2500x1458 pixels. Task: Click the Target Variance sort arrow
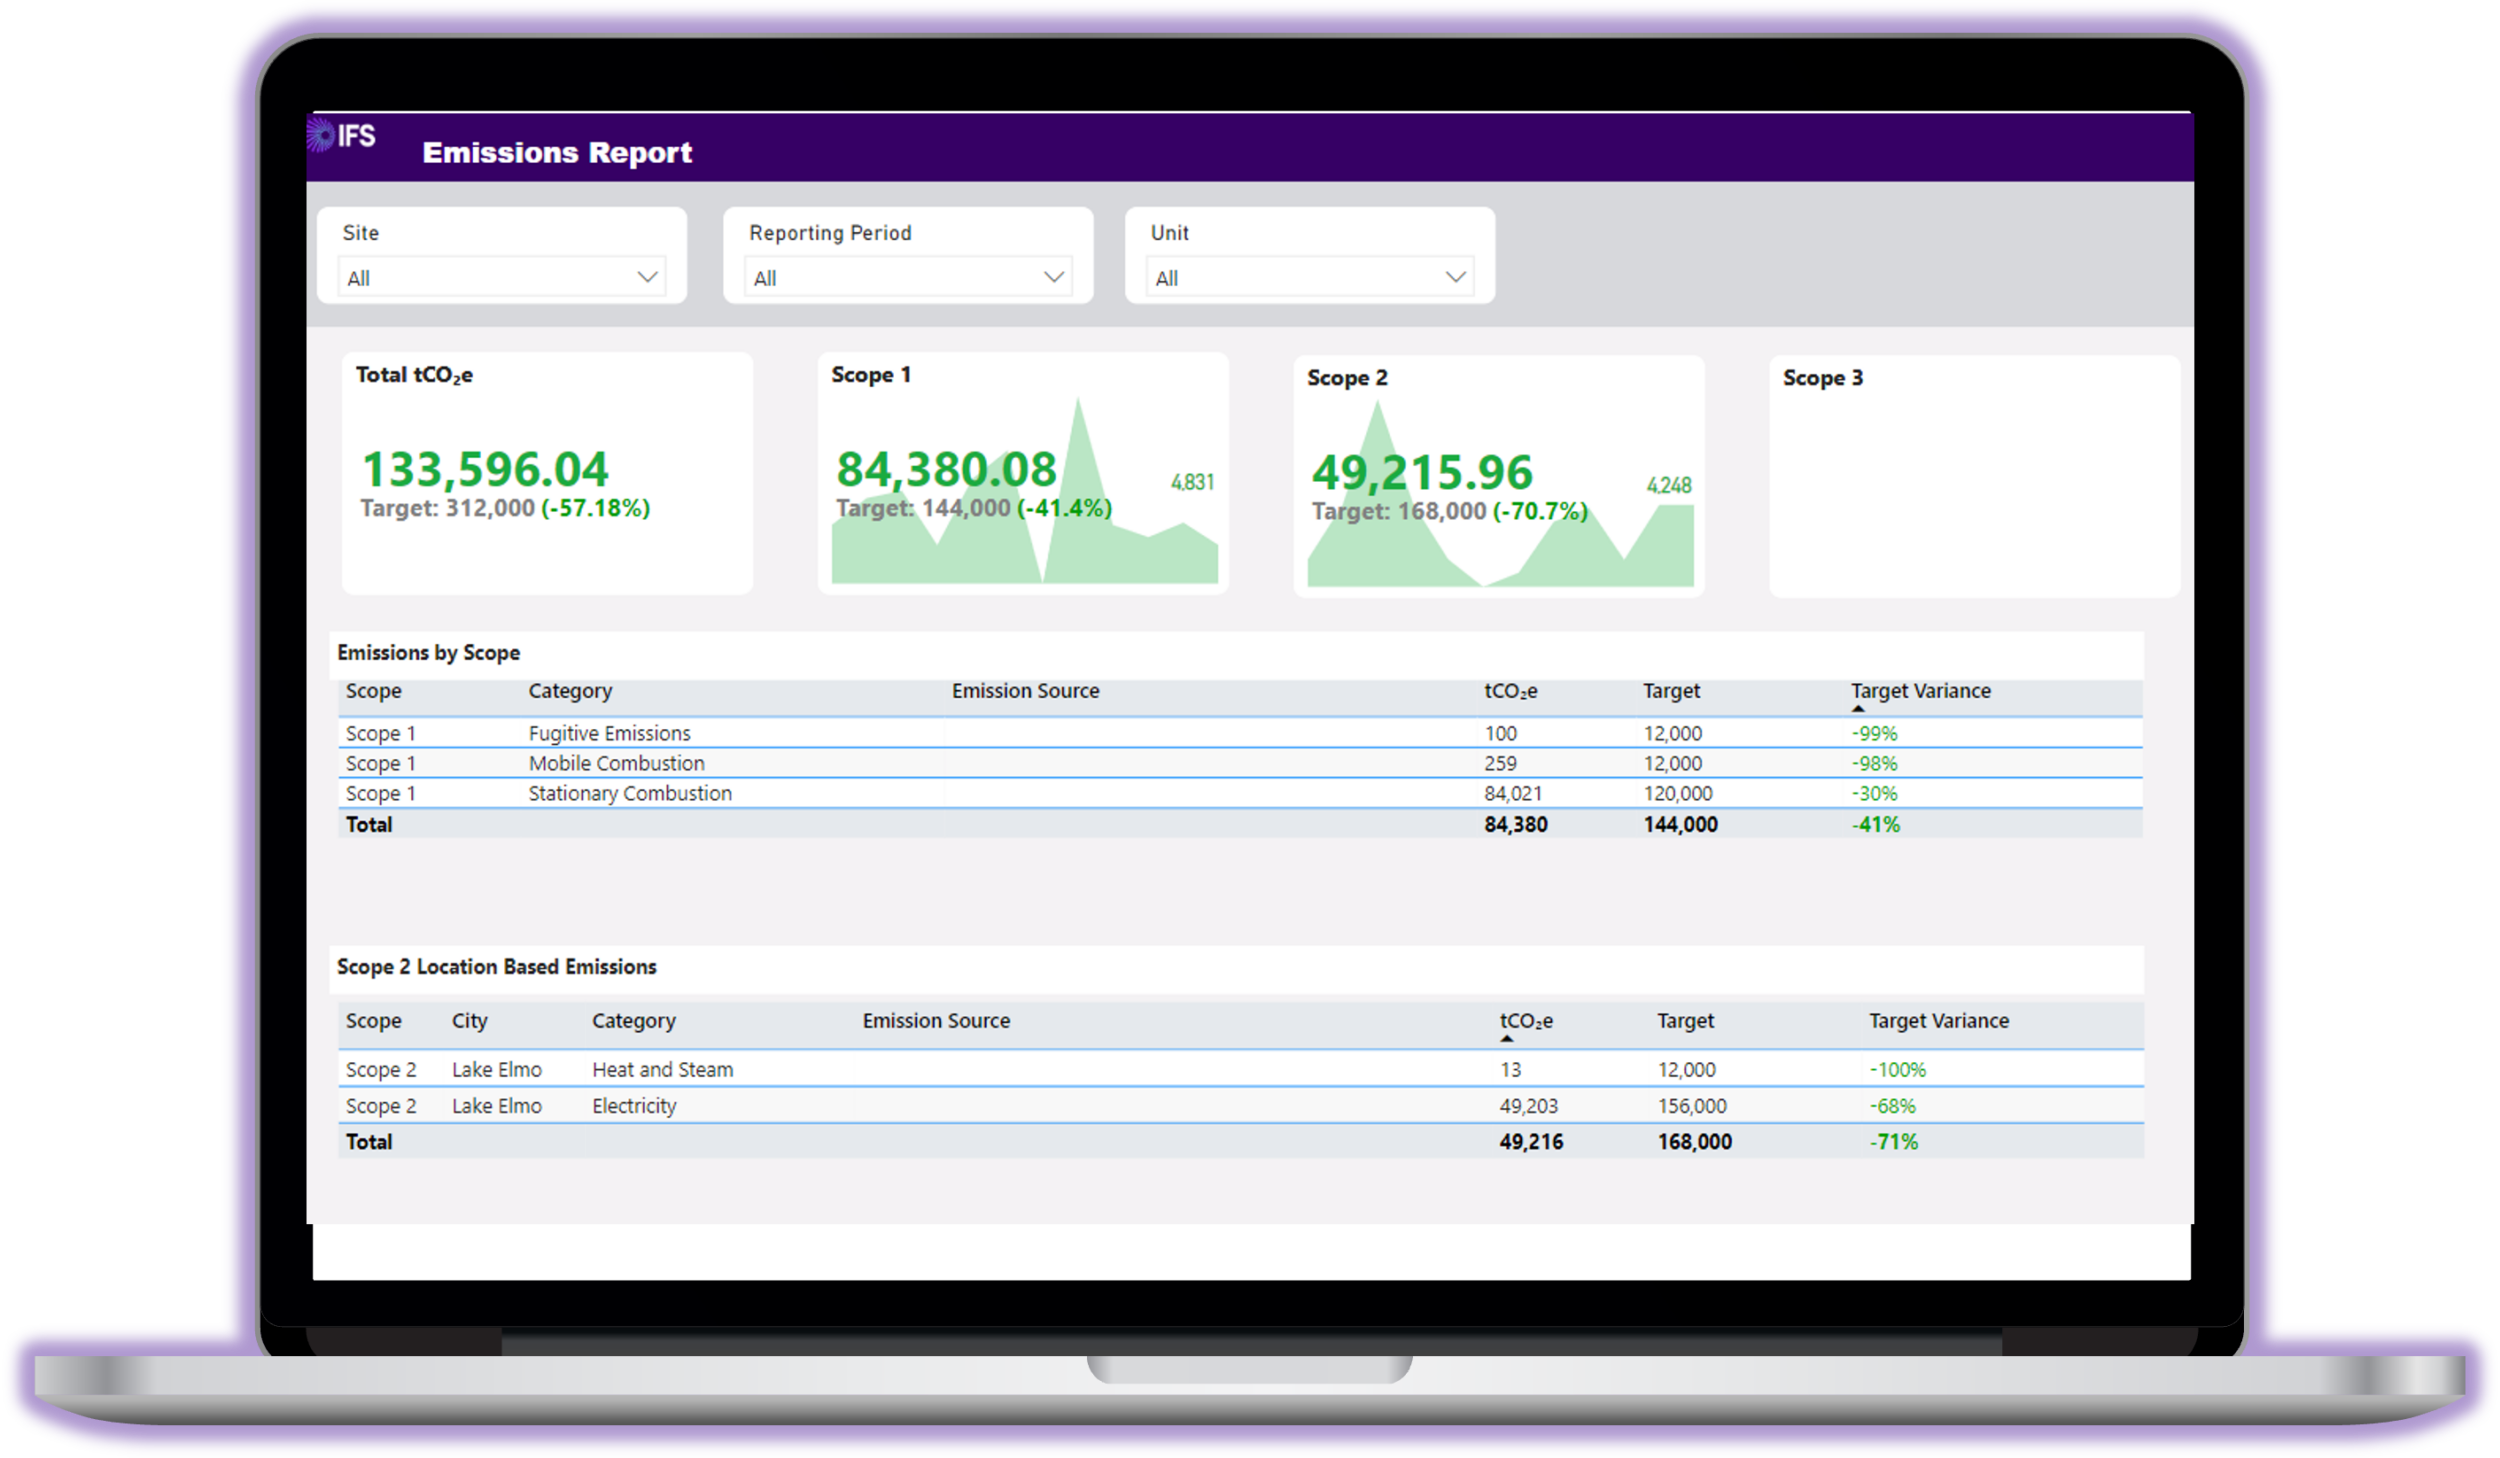1858,708
